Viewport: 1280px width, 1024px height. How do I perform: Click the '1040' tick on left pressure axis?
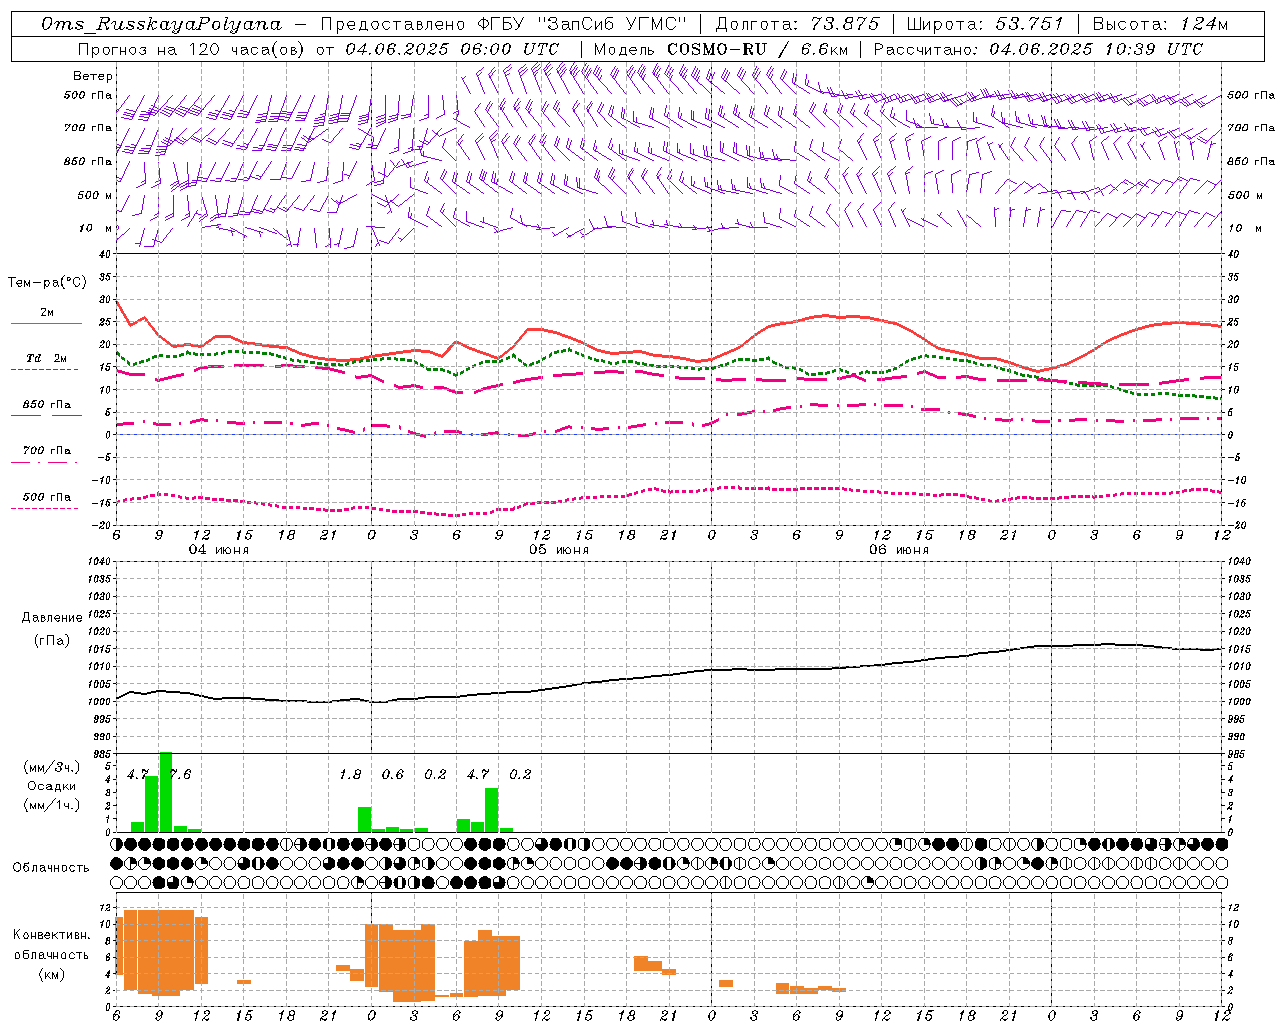tap(100, 562)
